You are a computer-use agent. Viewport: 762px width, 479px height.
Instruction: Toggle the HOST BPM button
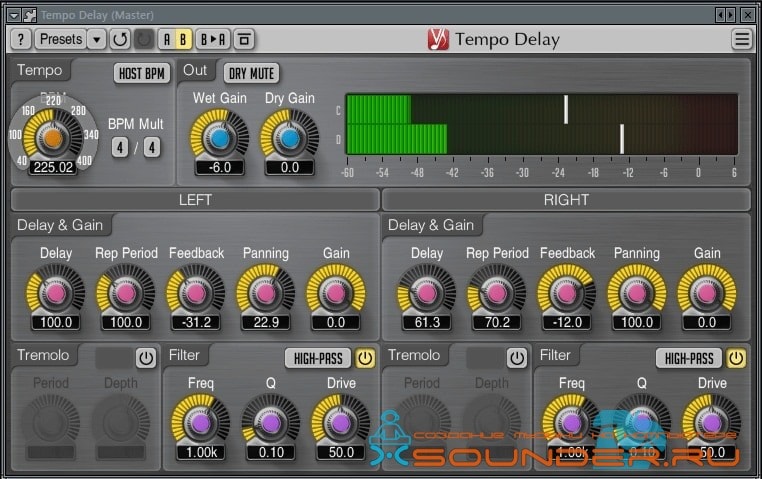[142, 73]
